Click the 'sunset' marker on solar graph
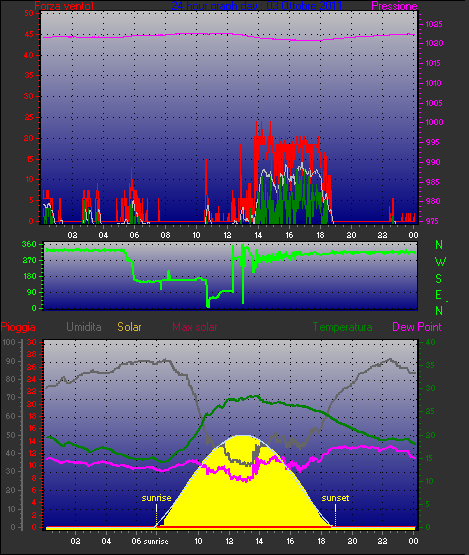The width and height of the screenshot is (469, 555). pos(335,498)
